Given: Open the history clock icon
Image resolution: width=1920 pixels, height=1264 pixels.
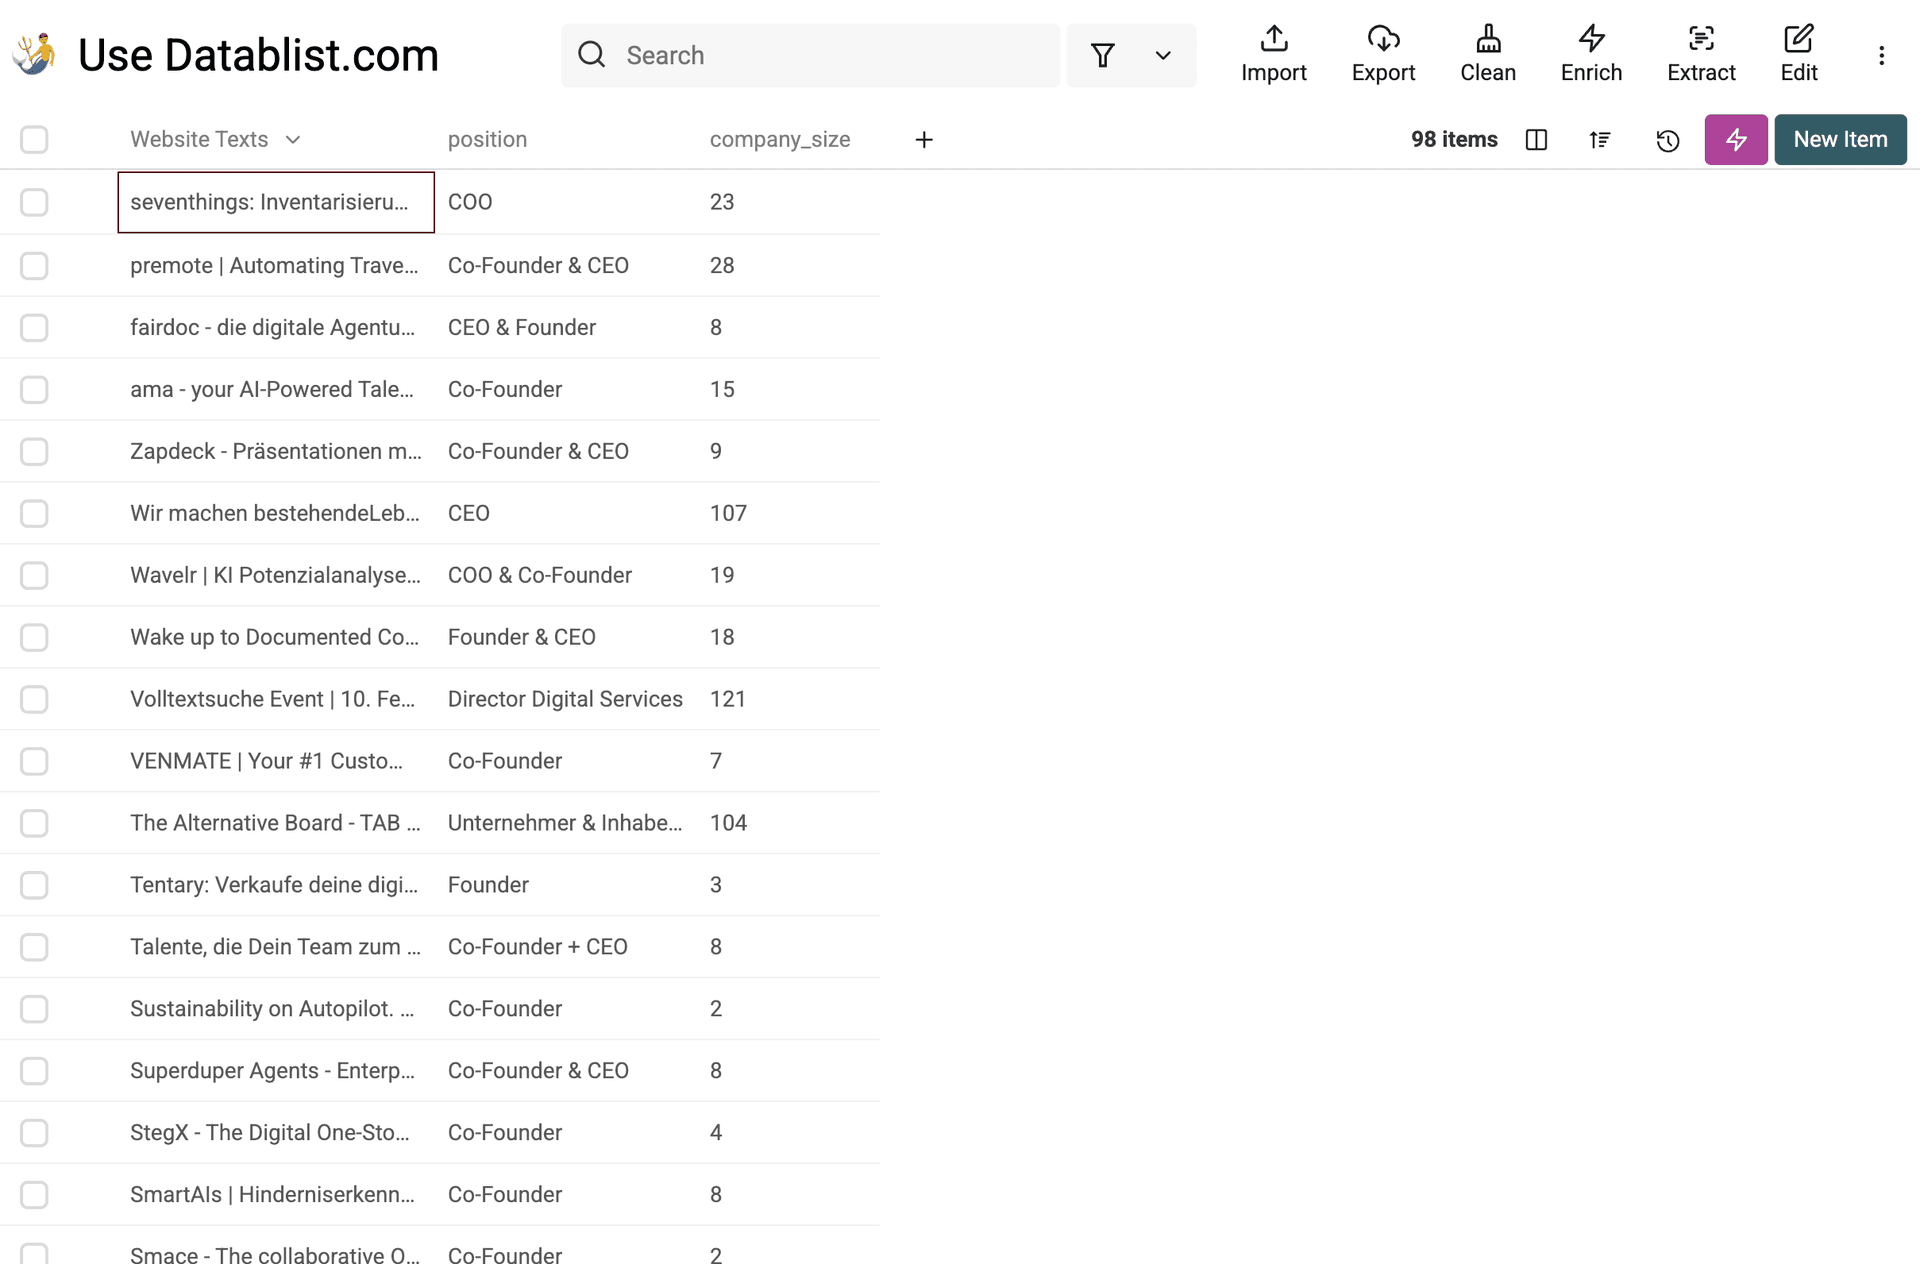Looking at the screenshot, I should click(x=1667, y=140).
